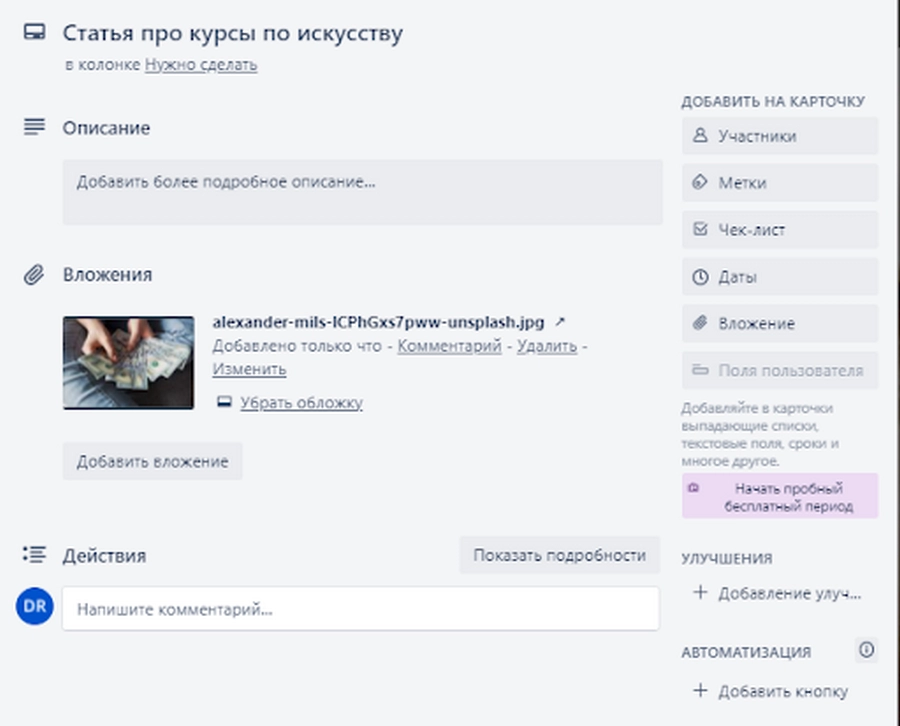Image resolution: width=900 pixels, height=726 pixels.
Task: Click the Добавить вложение button
Action: pos(153,461)
